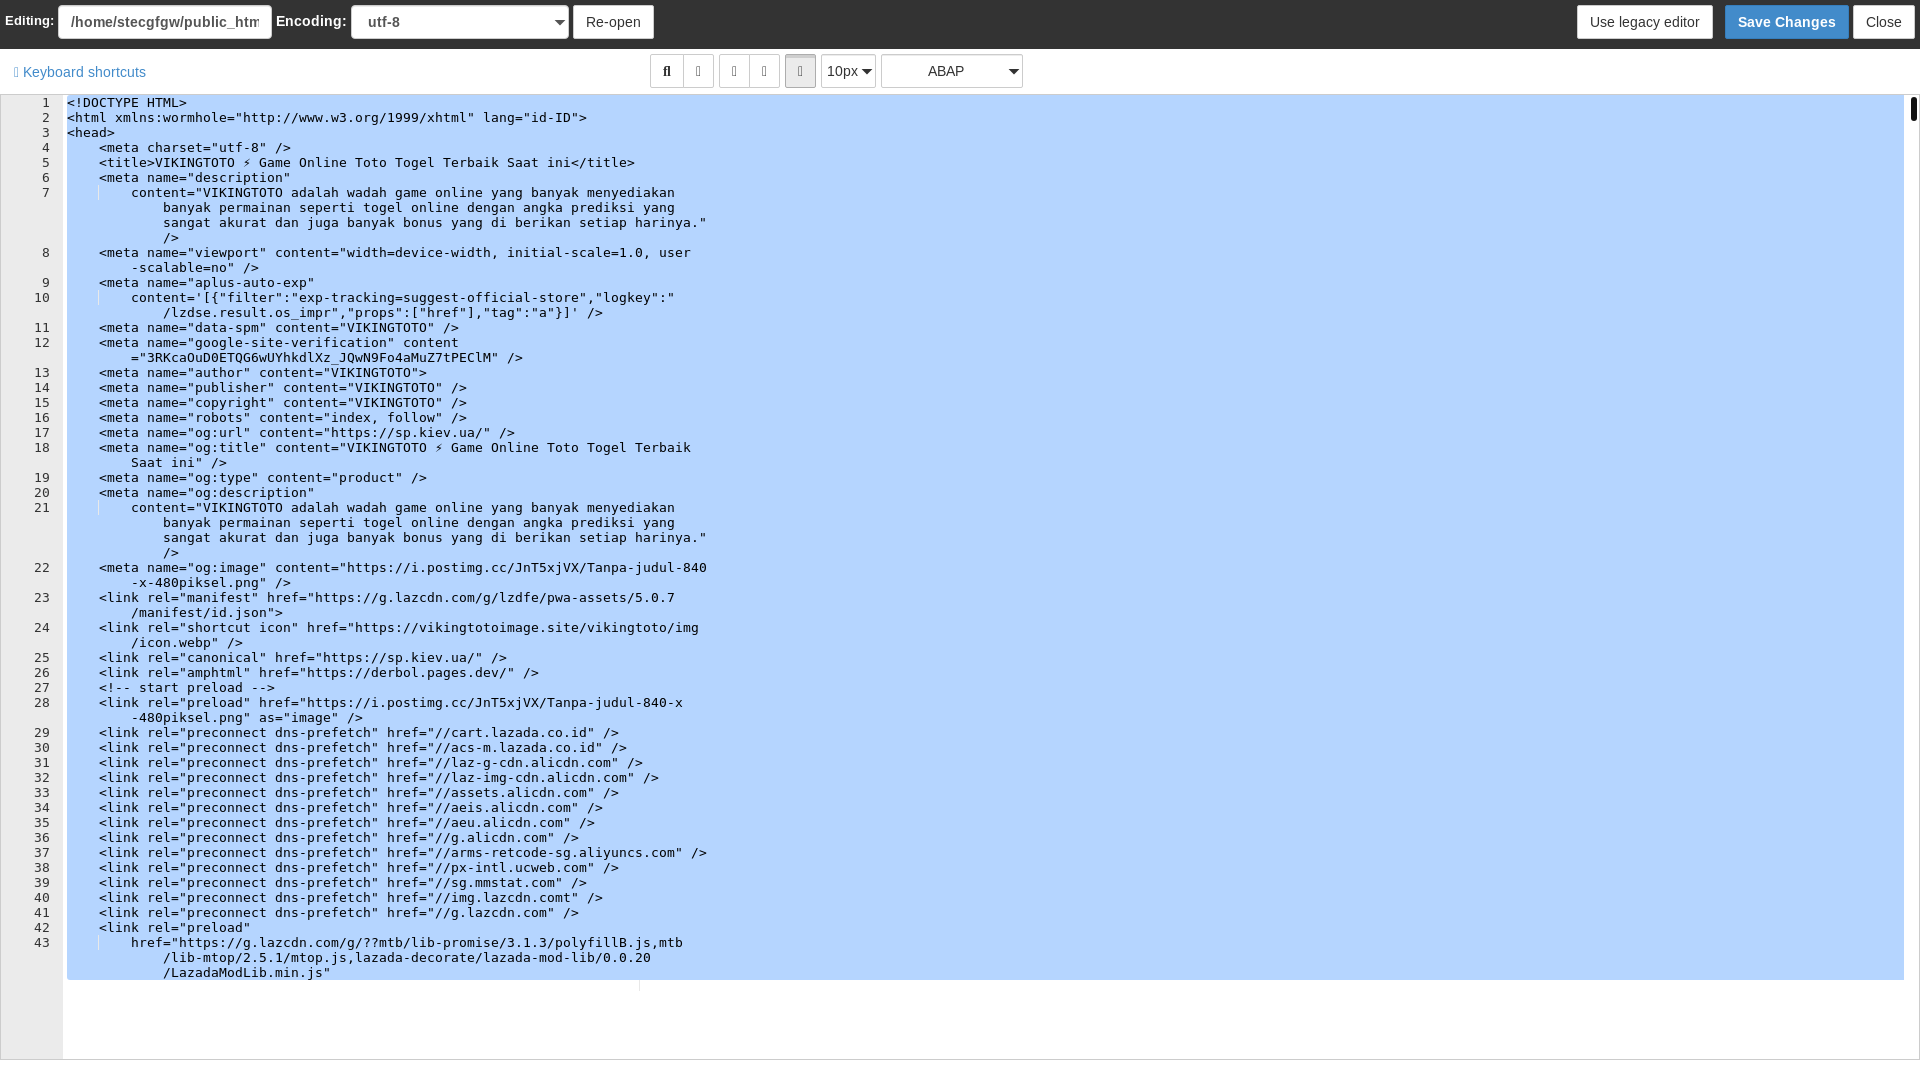Click the Re-open button
Image resolution: width=1920 pixels, height=1080 pixels.
pyautogui.click(x=613, y=22)
